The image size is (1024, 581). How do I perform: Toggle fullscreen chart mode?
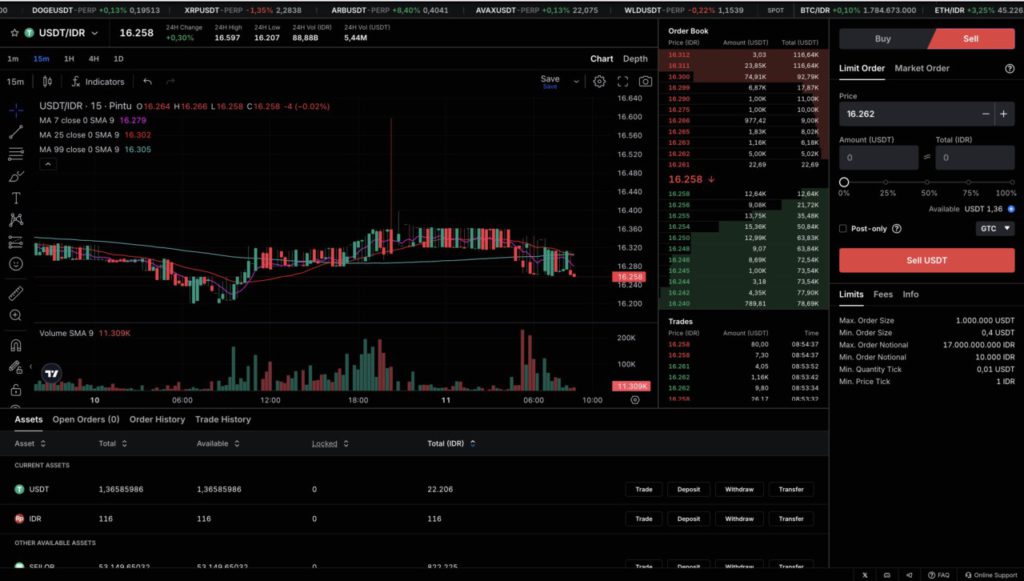point(622,82)
